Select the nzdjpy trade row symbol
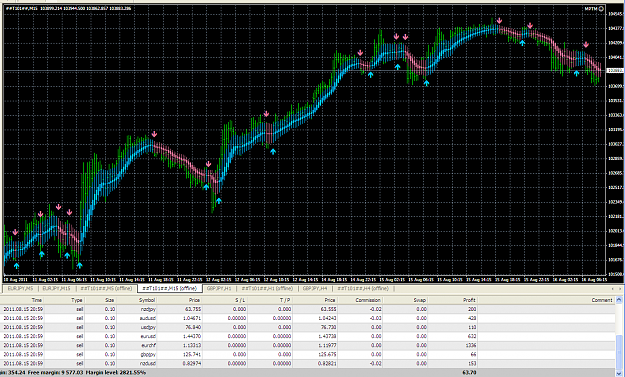This screenshot has width=625, height=377. click(x=148, y=309)
